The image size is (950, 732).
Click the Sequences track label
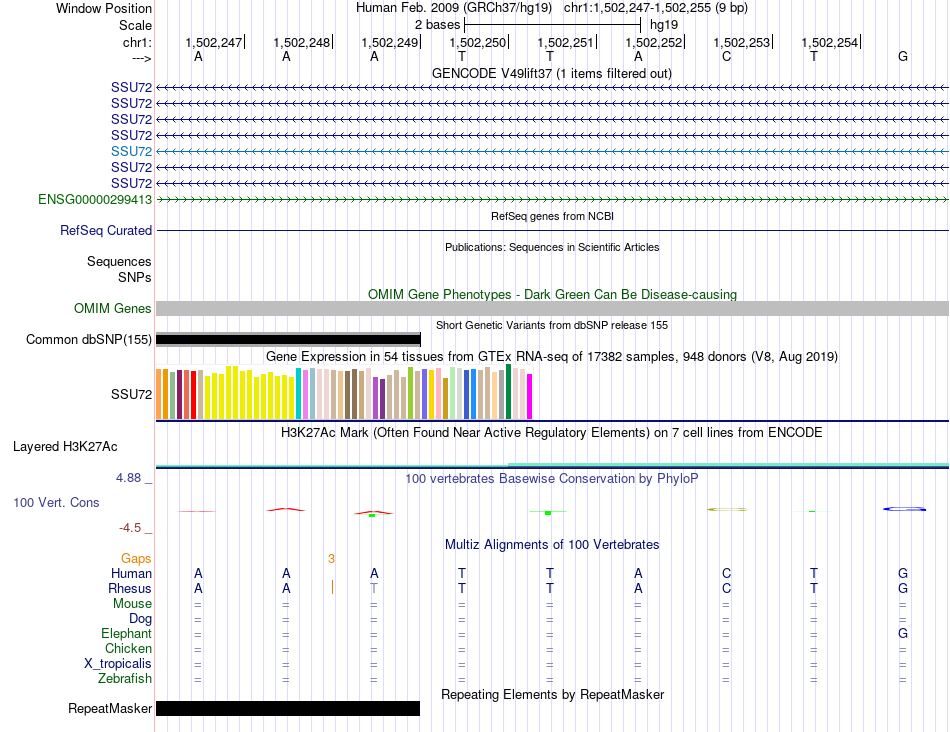point(119,261)
